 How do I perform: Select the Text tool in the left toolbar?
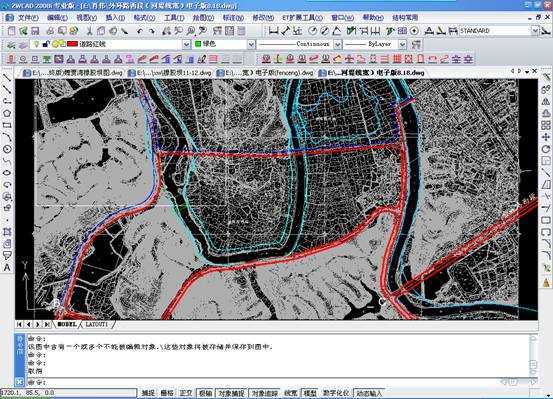[7, 268]
